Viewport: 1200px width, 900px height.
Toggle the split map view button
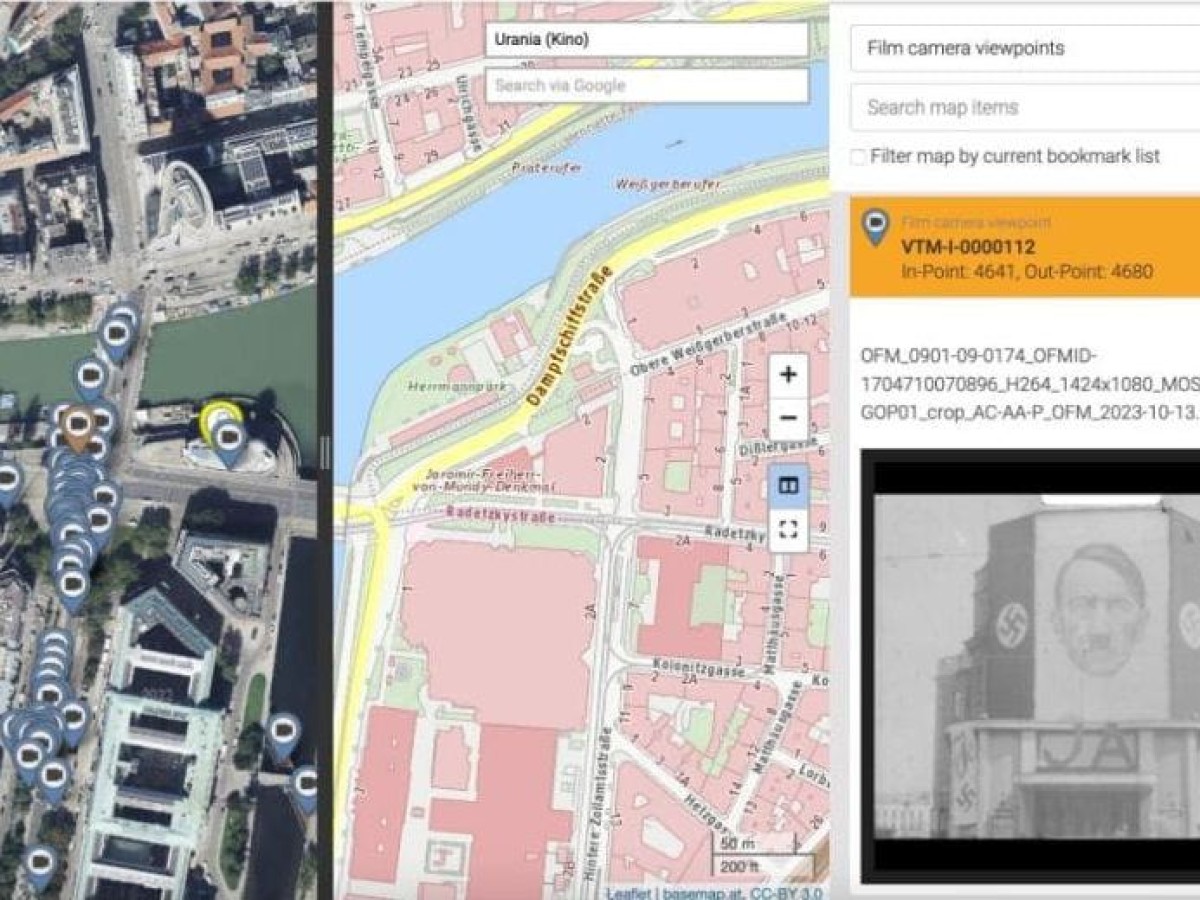click(x=788, y=486)
